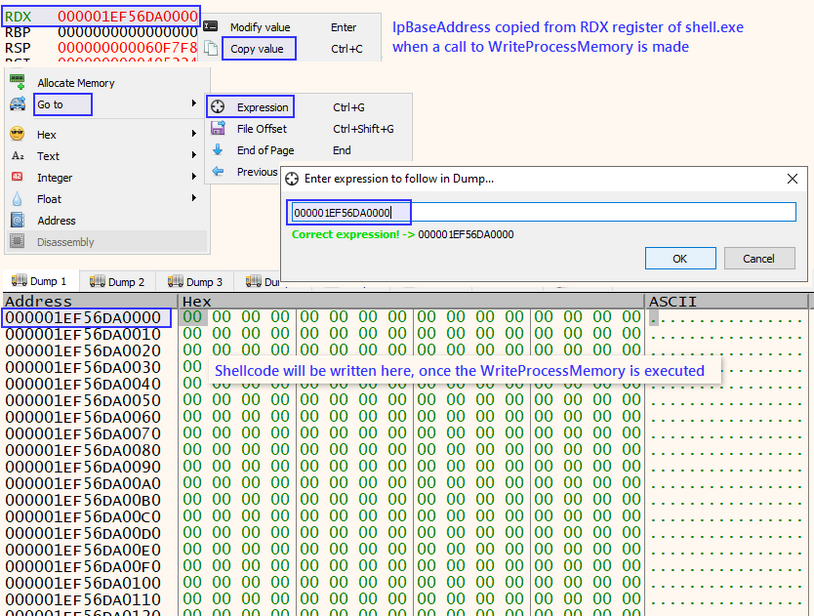Switch to the Dump 2 tab
This screenshot has width=814, height=616.
[x=117, y=282]
